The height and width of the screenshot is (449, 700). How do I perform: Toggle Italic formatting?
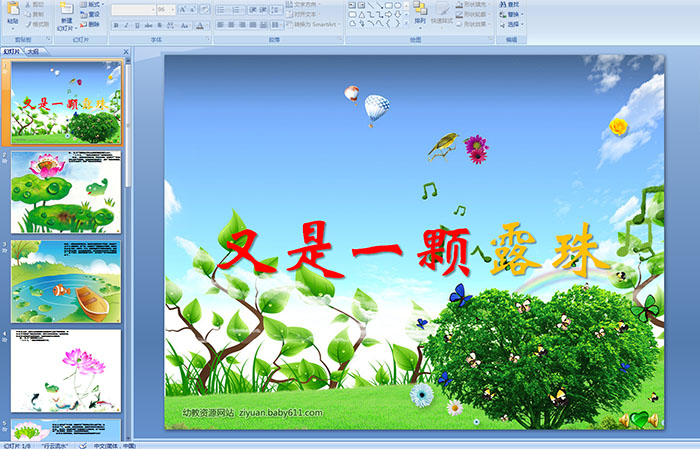click(127, 25)
